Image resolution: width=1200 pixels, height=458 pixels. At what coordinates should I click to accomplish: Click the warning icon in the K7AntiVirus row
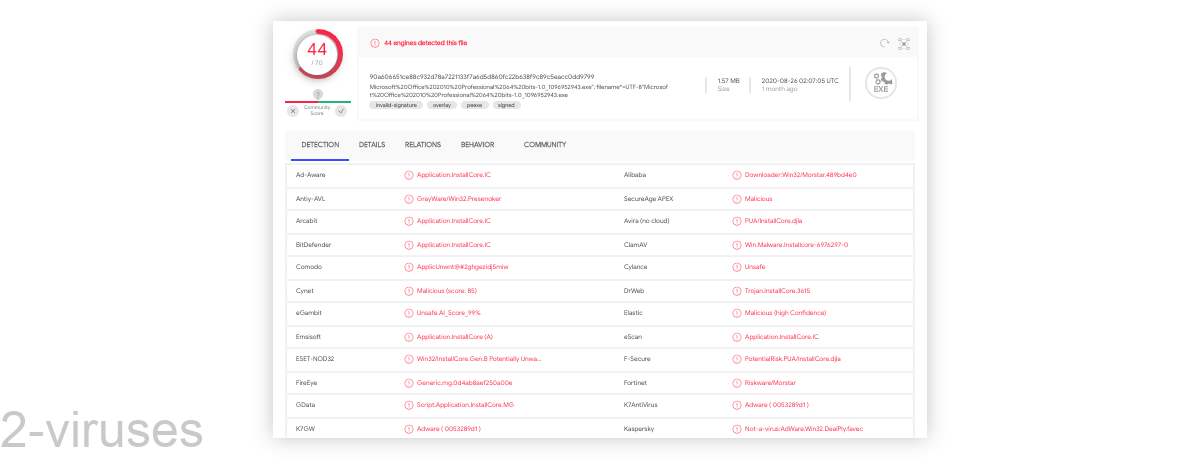coord(737,405)
